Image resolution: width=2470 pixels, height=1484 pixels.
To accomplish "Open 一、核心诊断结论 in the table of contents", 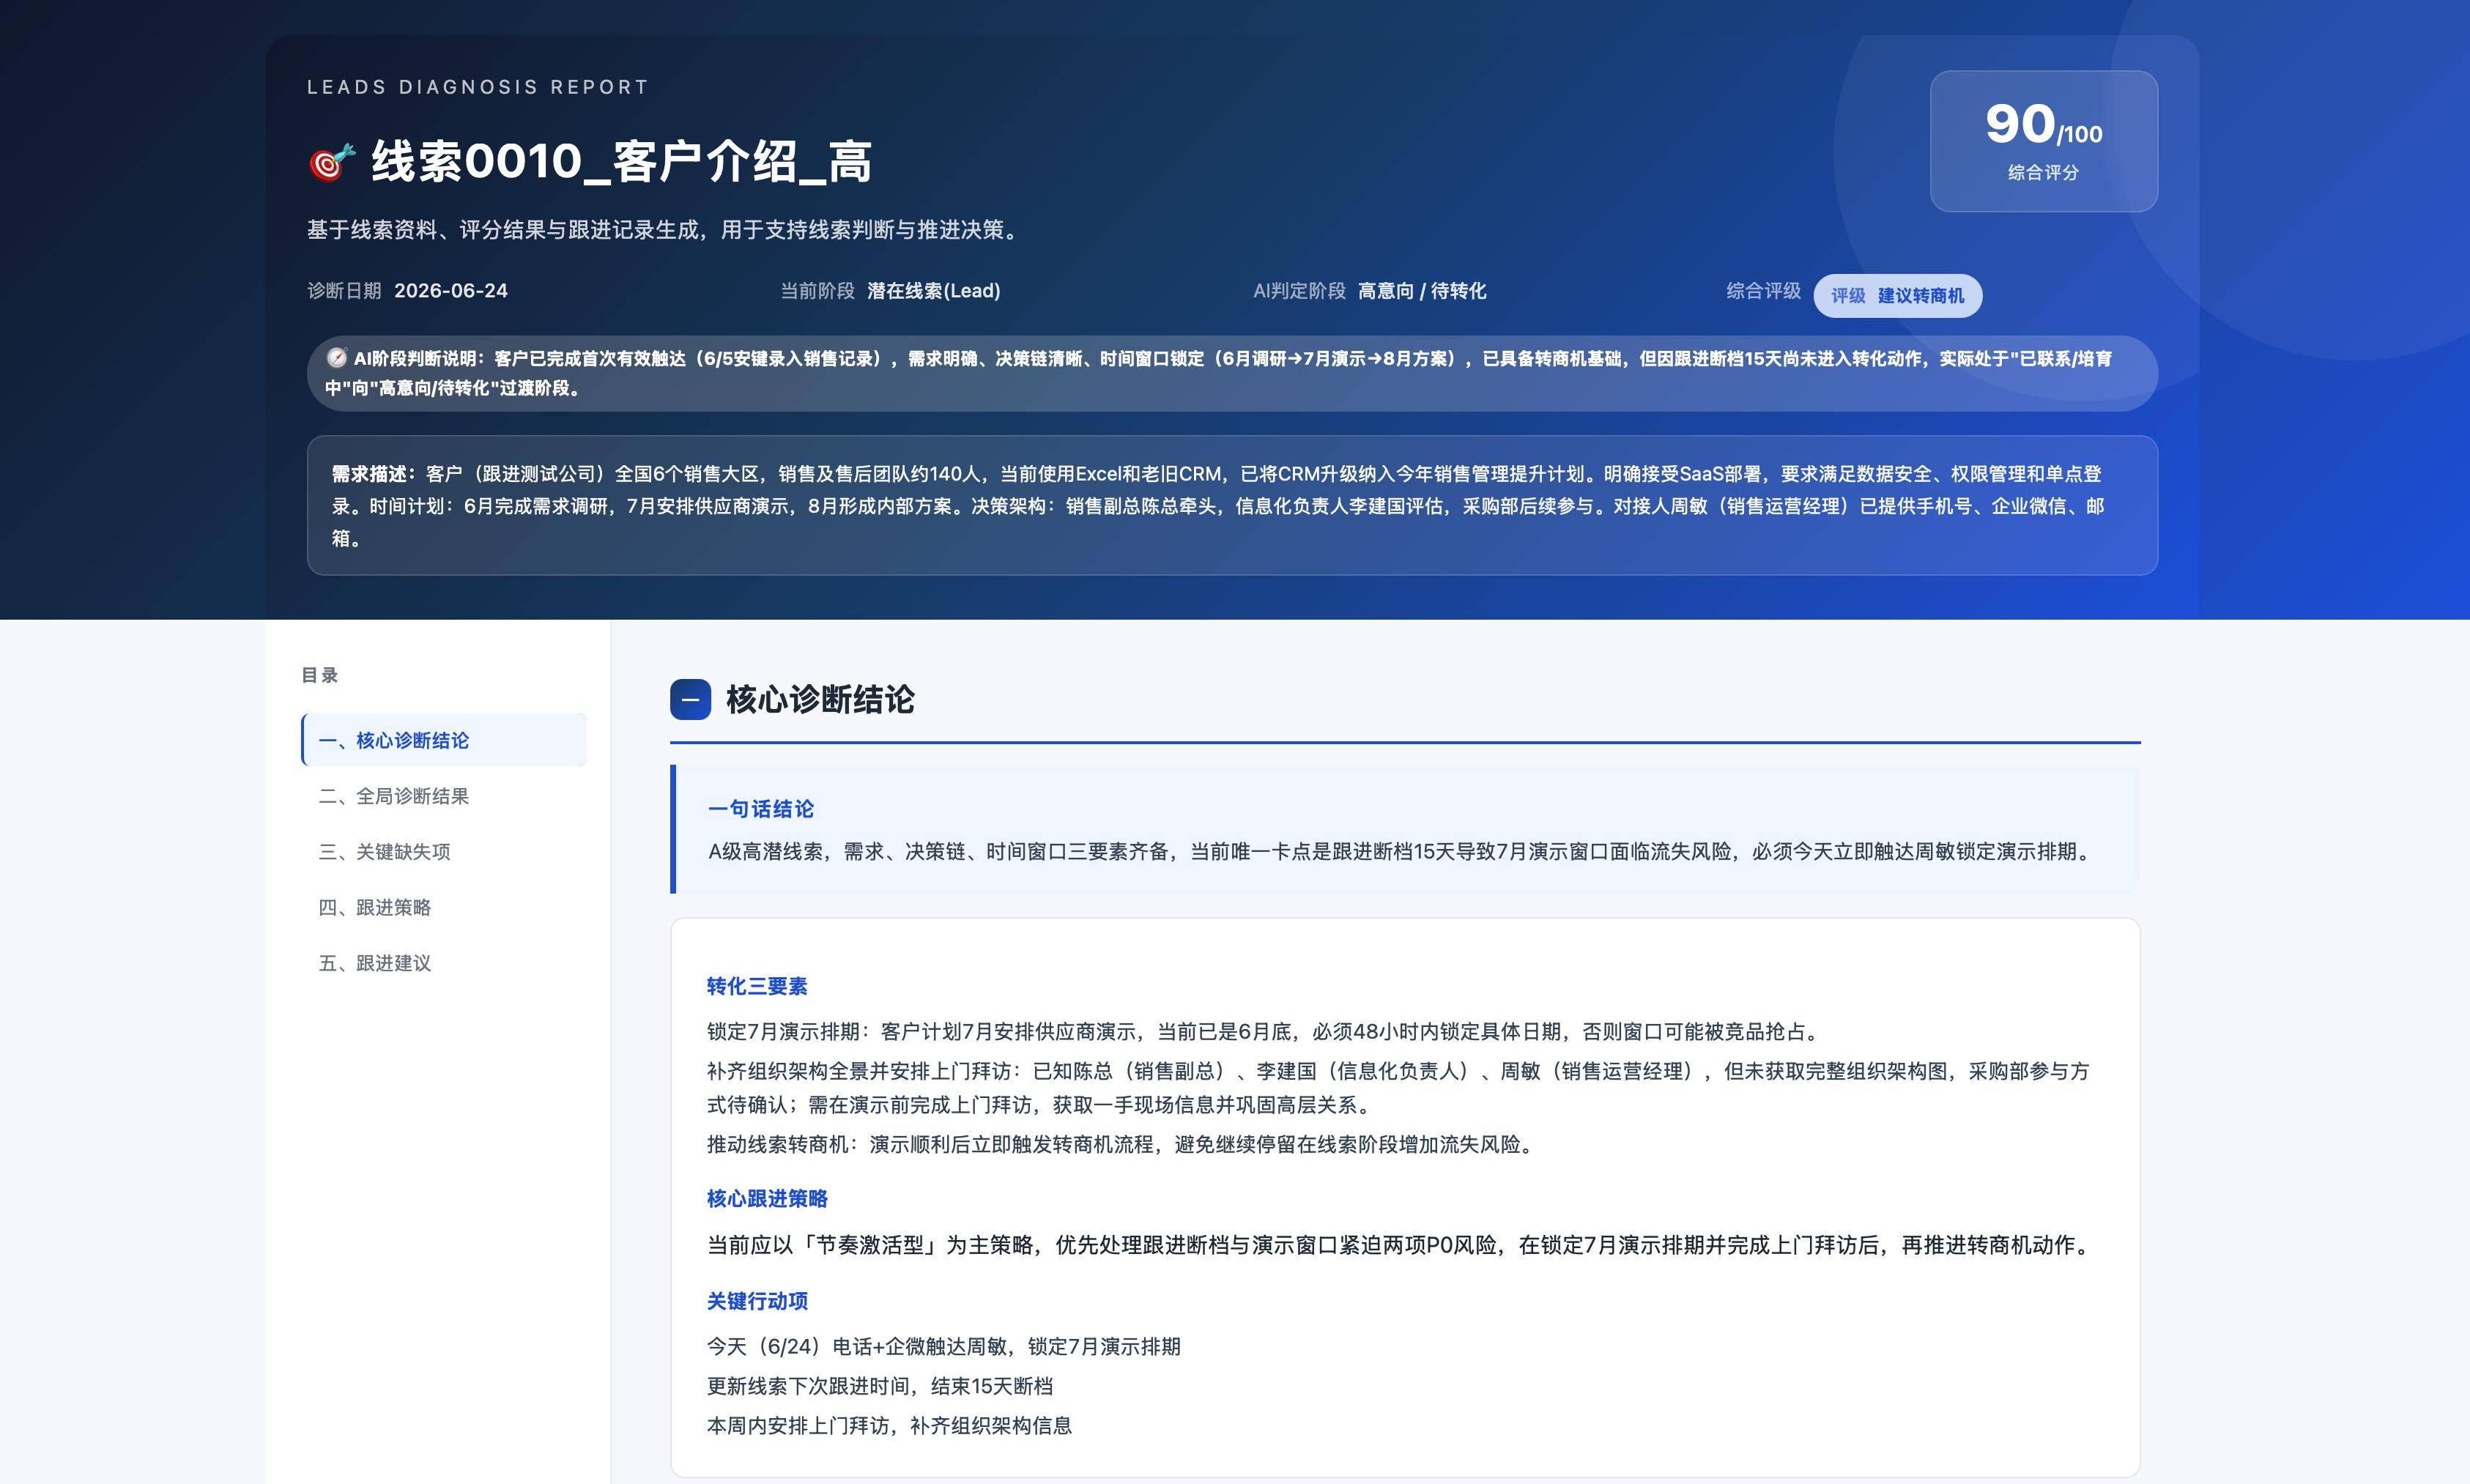I will (444, 740).
